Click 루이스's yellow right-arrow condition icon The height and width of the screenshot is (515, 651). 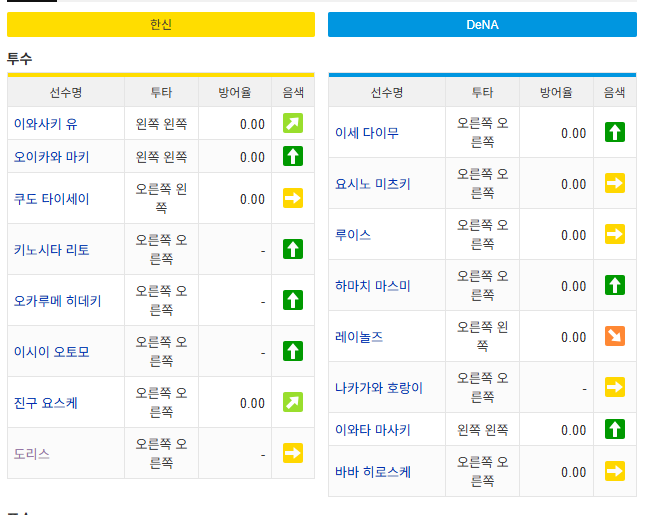pyautogui.click(x=615, y=234)
